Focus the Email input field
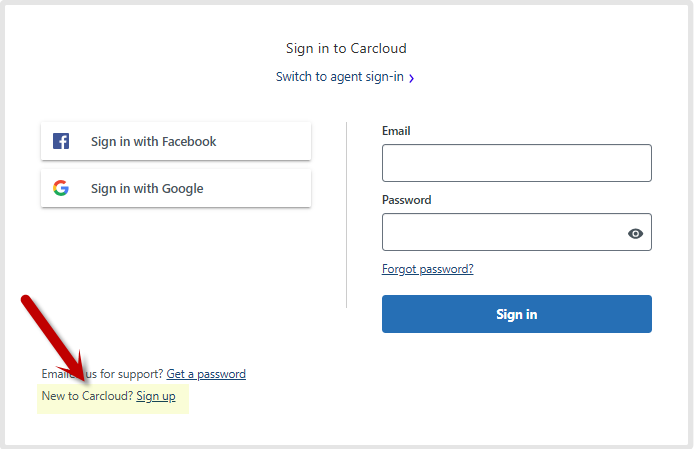The image size is (694, 449). [x=517, y=163]
